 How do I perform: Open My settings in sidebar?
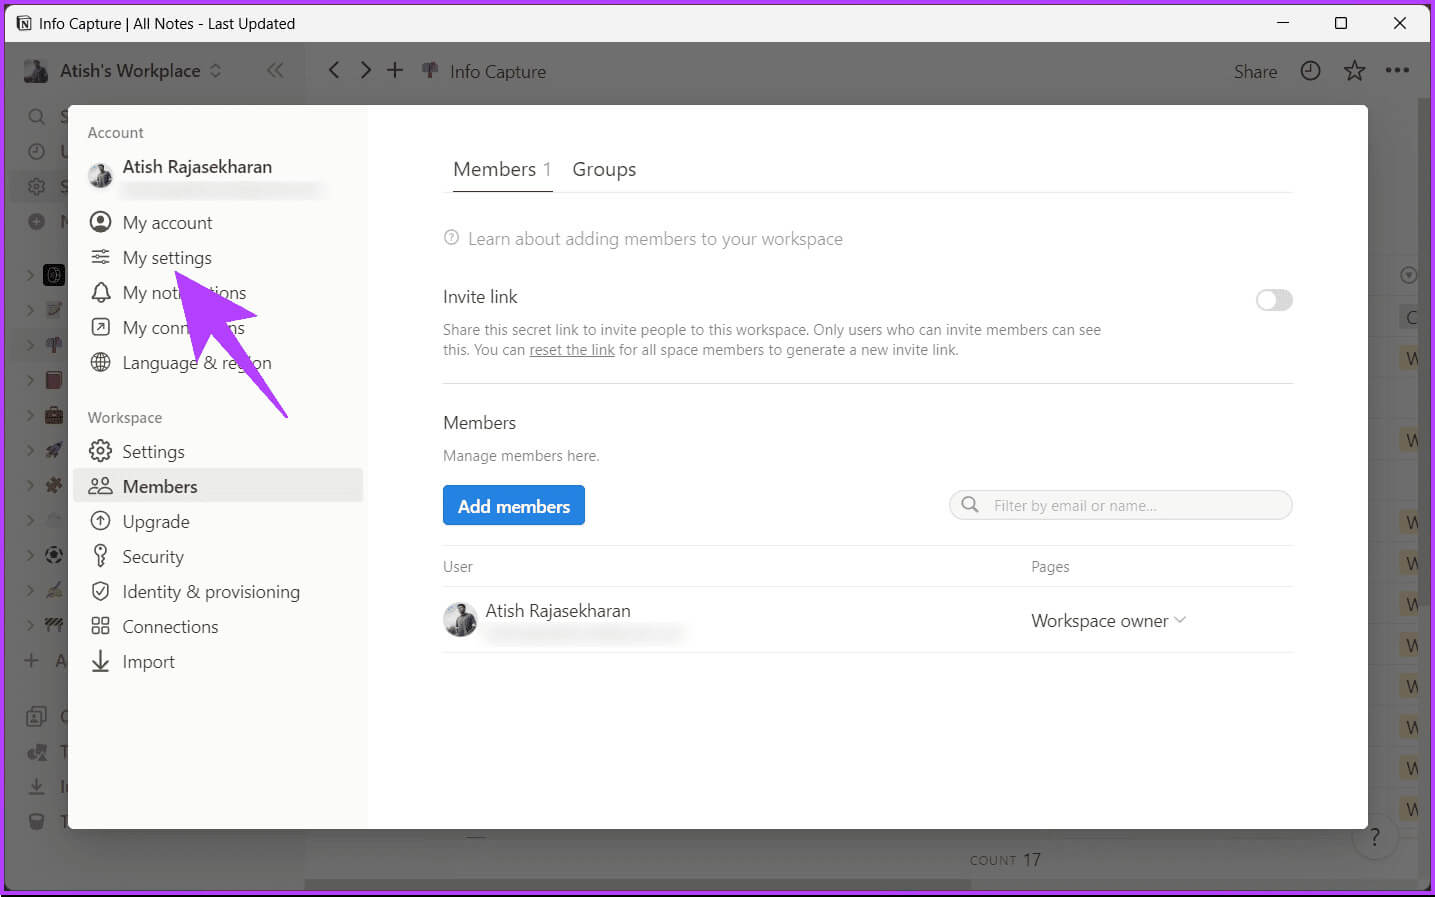coord(167,258)
